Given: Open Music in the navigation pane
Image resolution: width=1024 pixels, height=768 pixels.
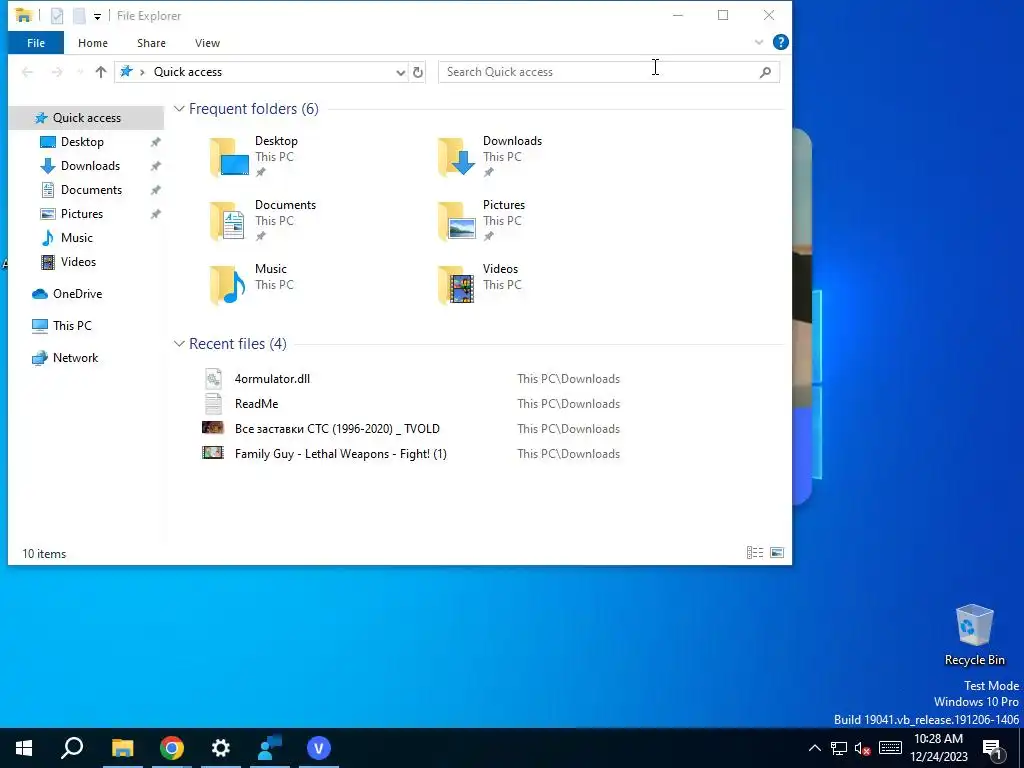Looking at the screenshot, I should coord(76,238).
